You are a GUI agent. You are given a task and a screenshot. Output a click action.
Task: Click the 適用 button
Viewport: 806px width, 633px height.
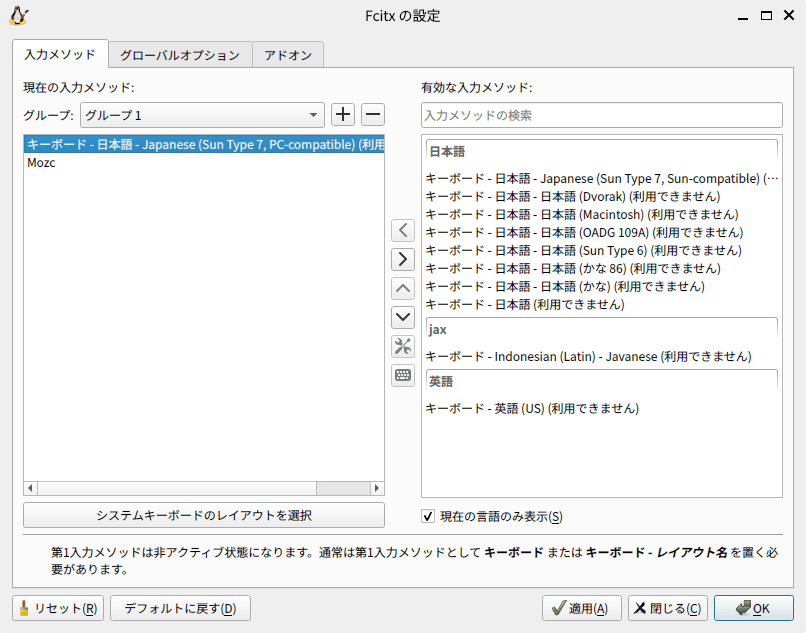tap(581, 608)
